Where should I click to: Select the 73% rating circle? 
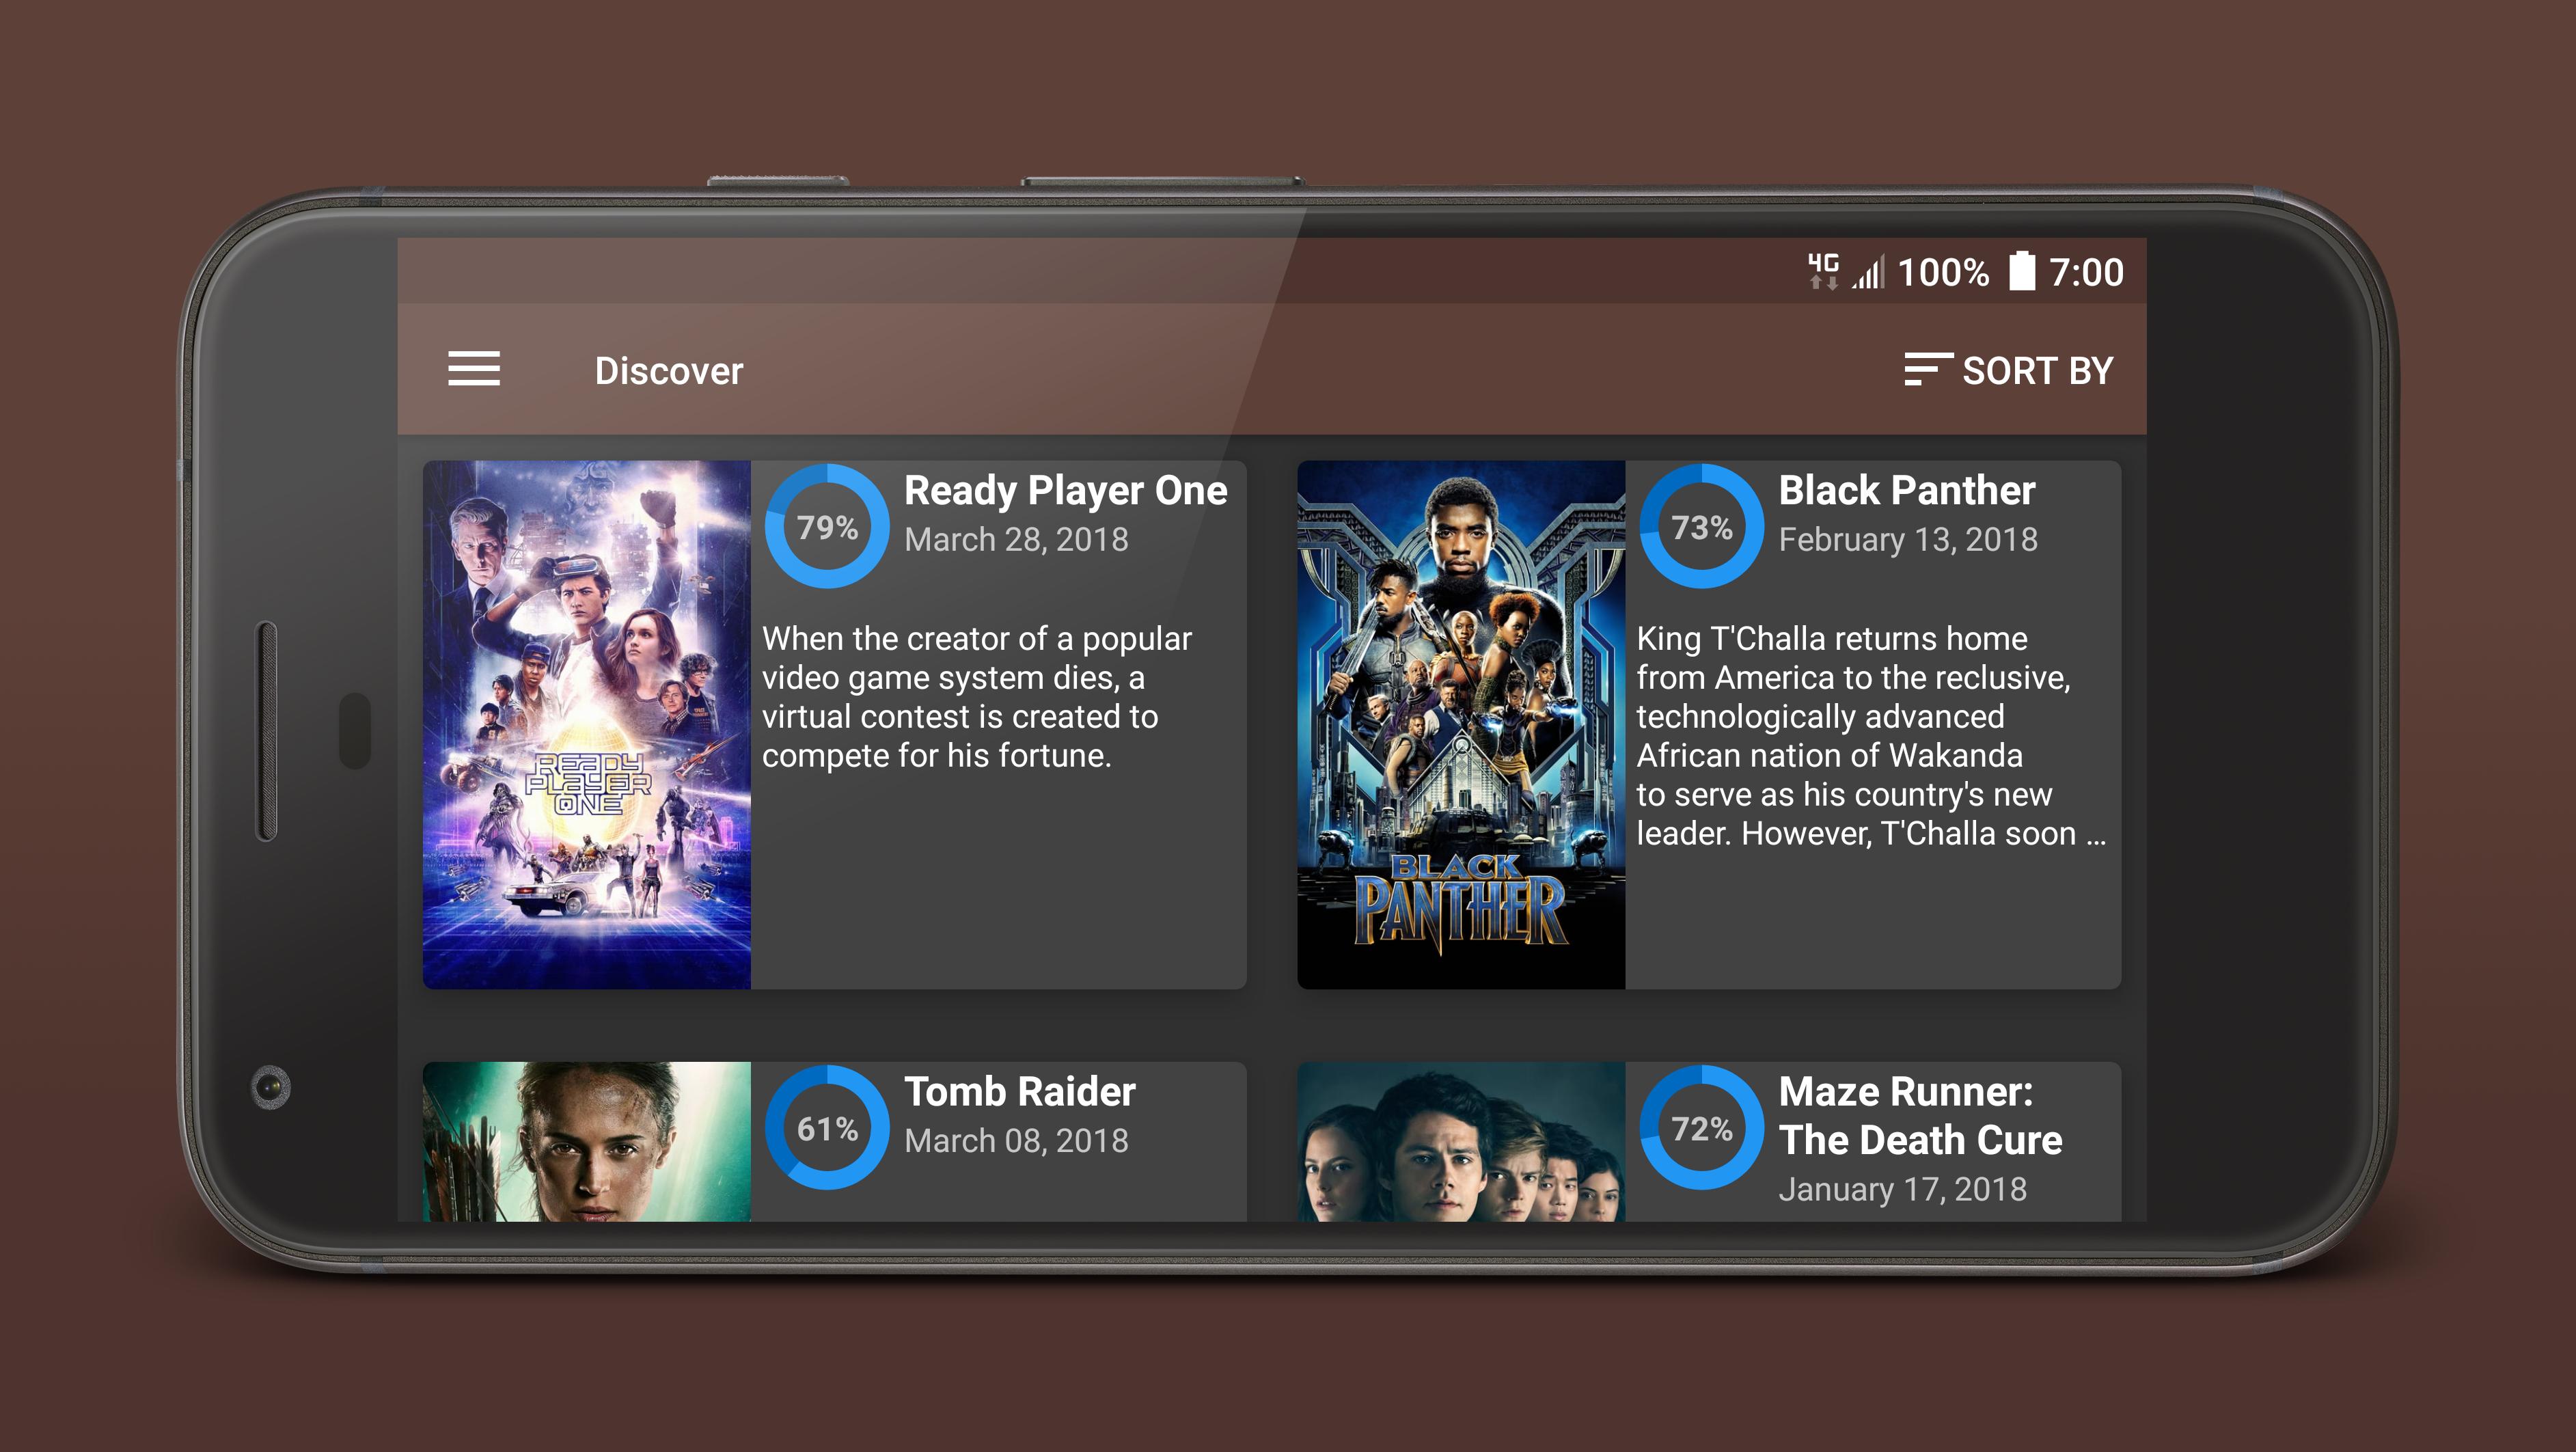point(1702,526)
